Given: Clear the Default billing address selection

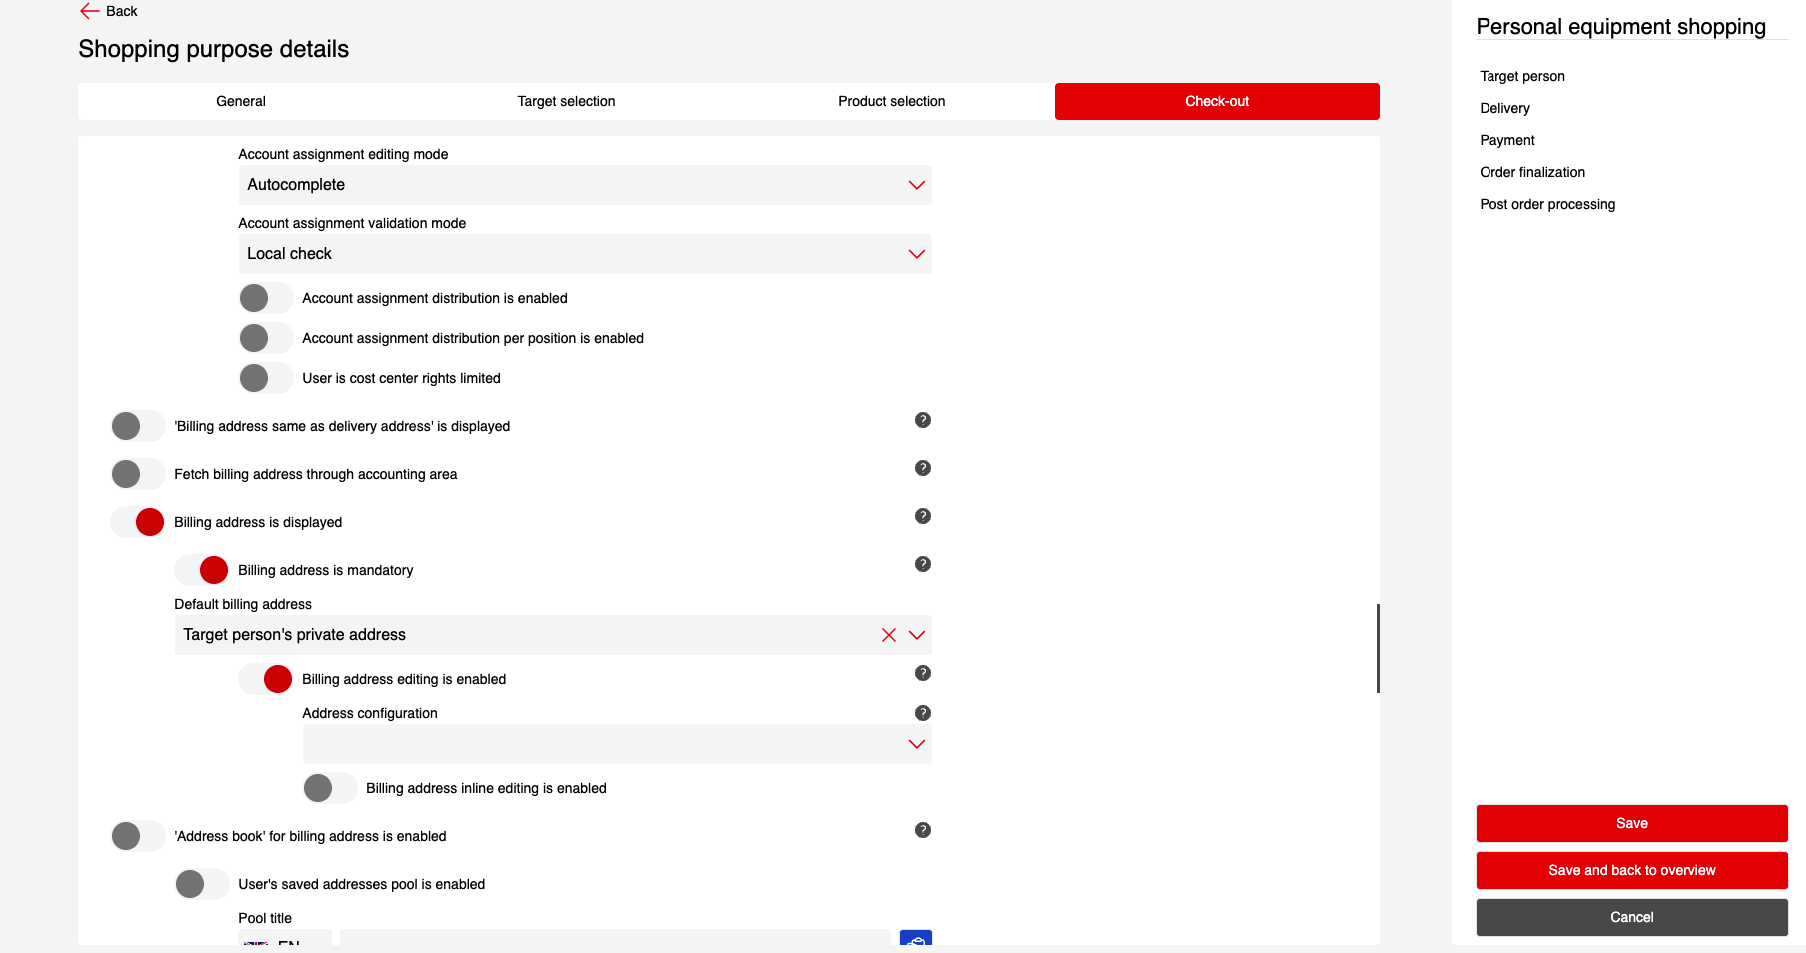Looking at the screenshot, I should (888, 635).
